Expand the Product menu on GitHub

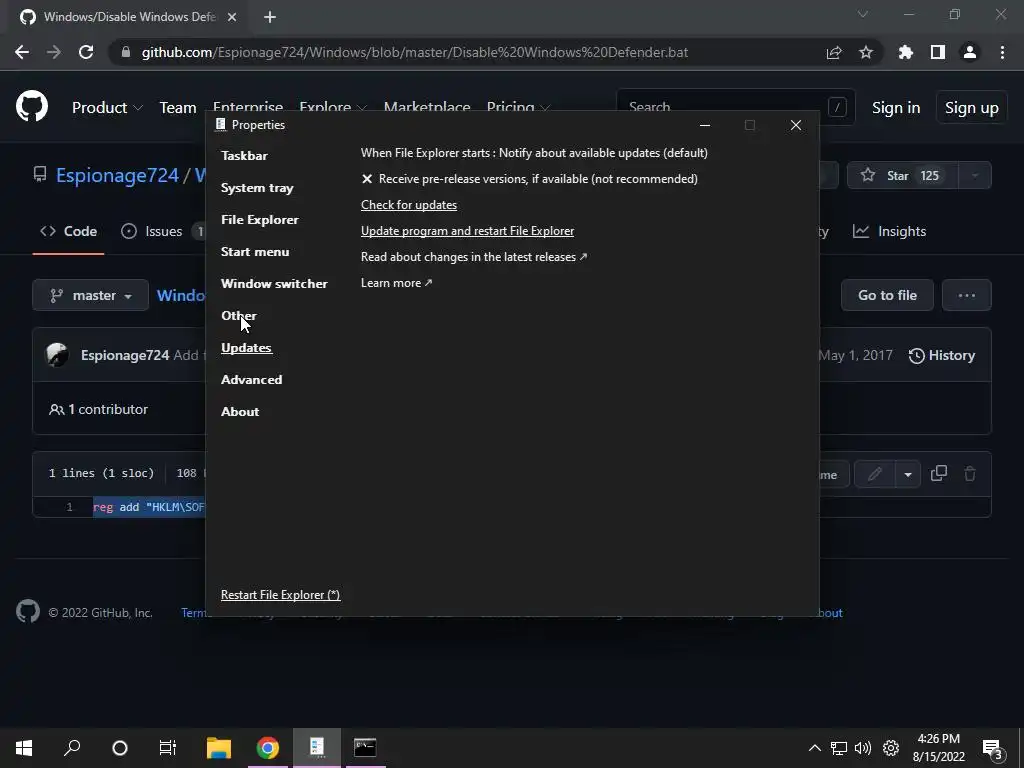pos(107,108)
